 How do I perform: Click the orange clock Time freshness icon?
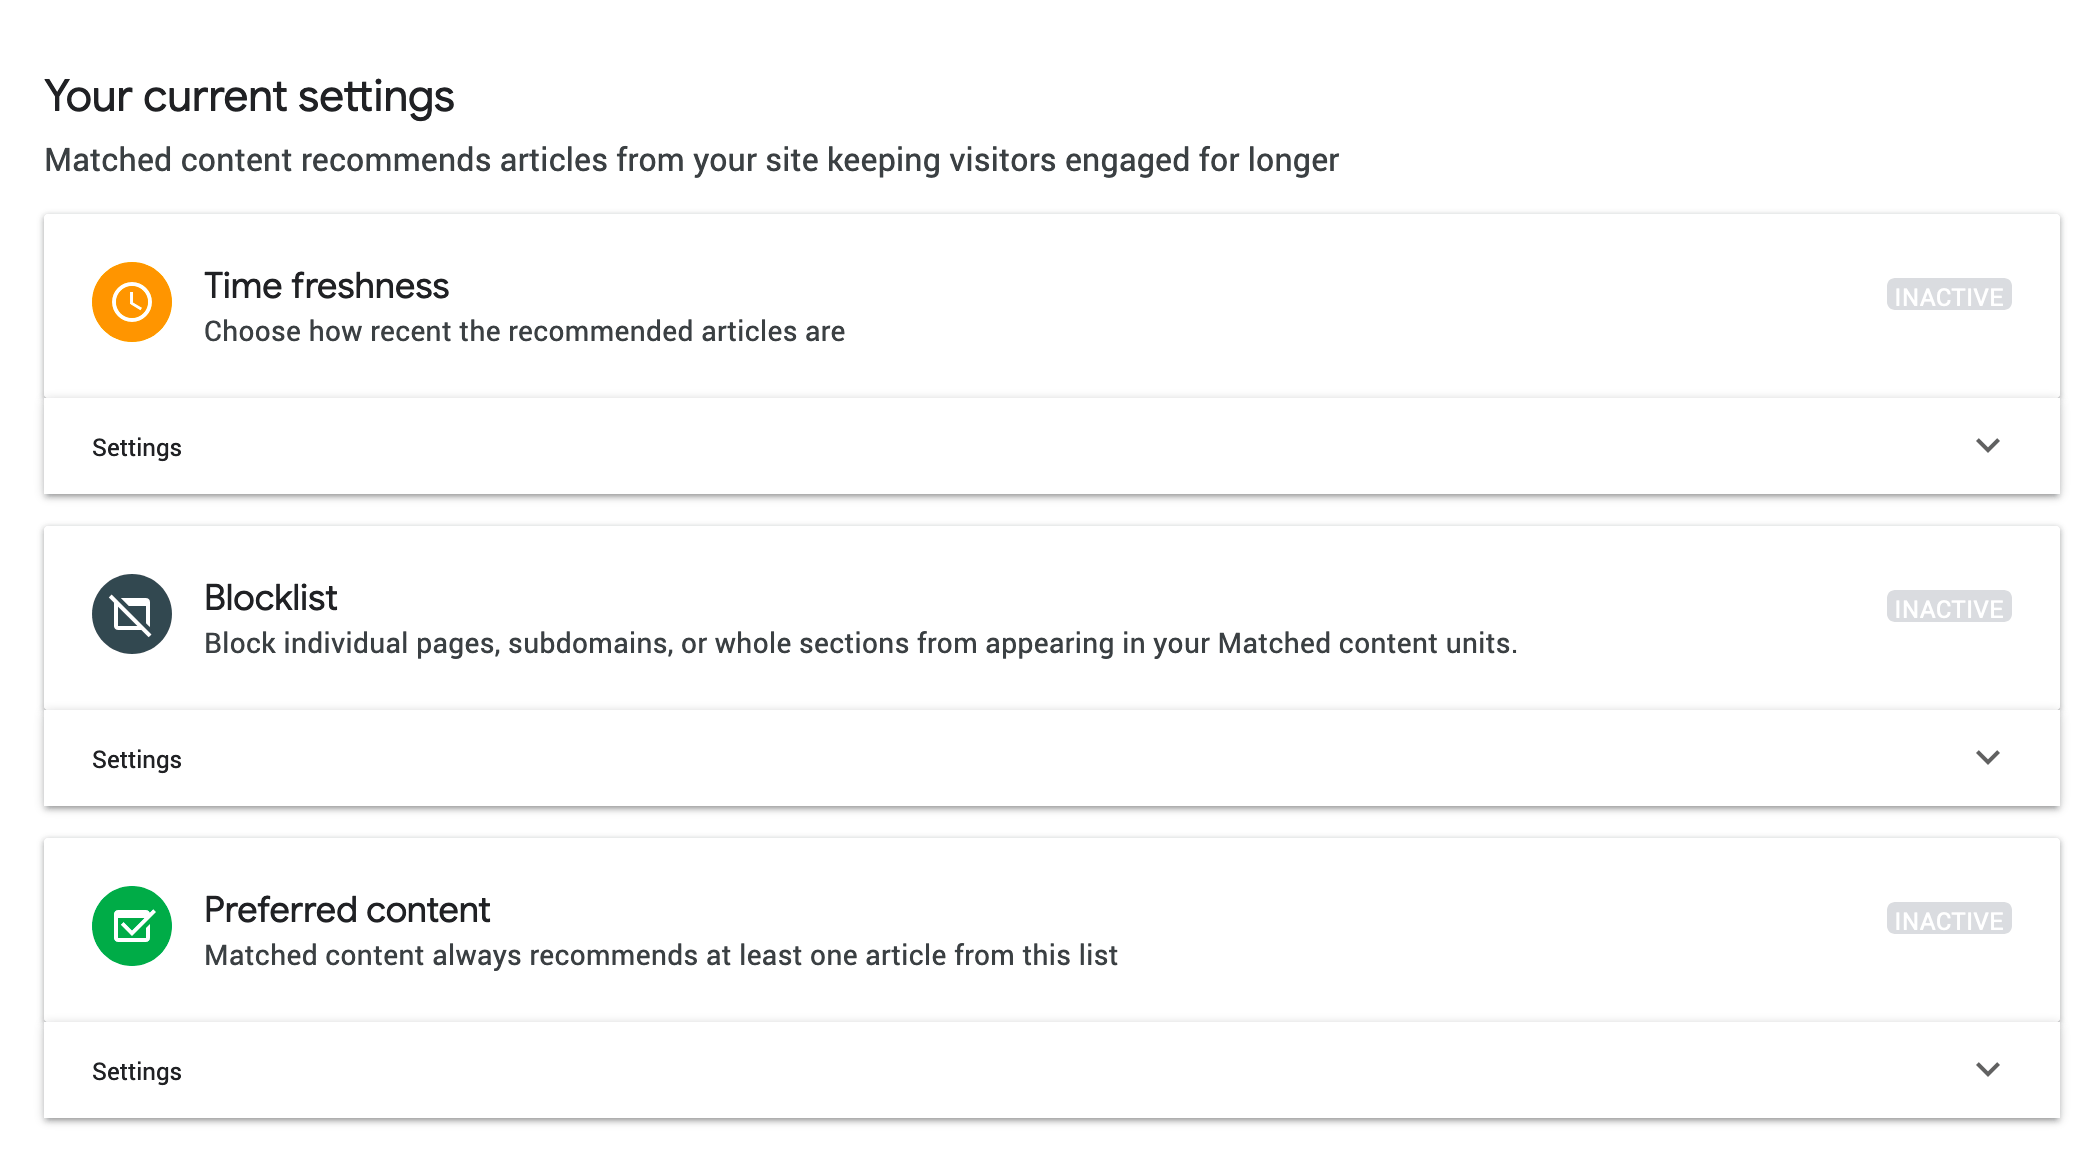point(132,302)
